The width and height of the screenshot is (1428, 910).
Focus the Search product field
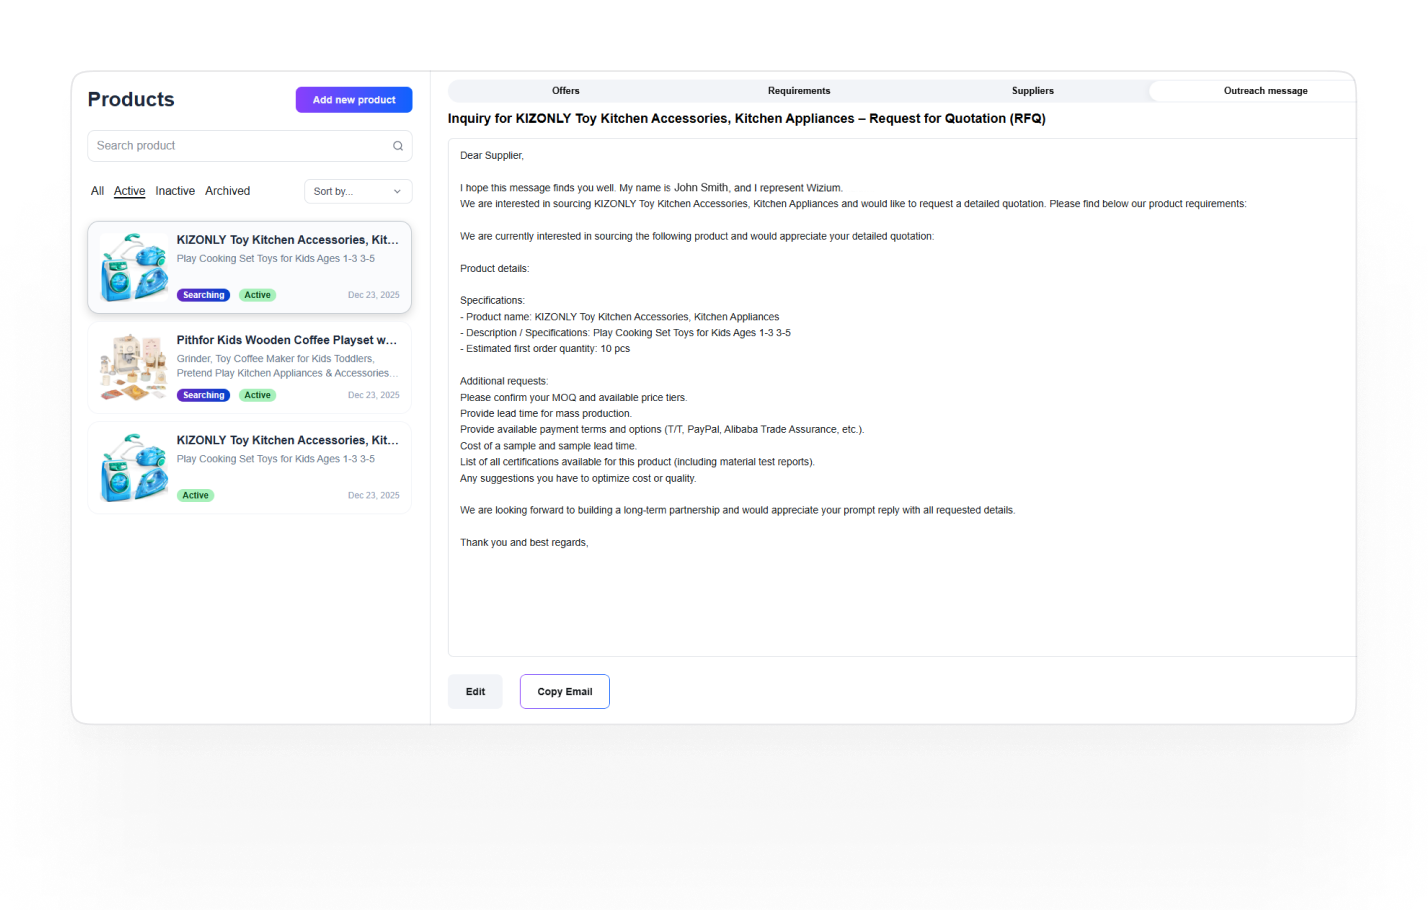coord(249,146)
